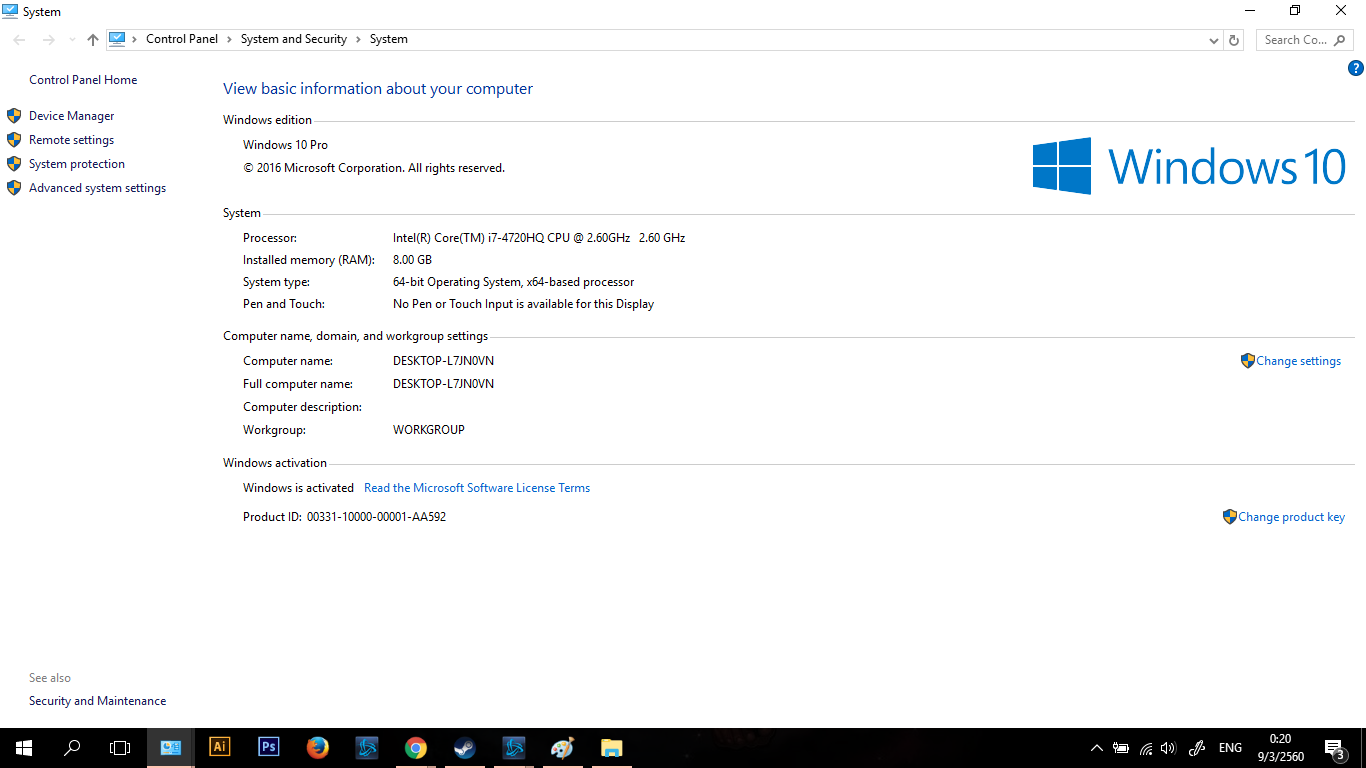Click the DESKTOP-L7JN0VN value beside Computer name
The image size is (1366, 768).
click(443, 361)
